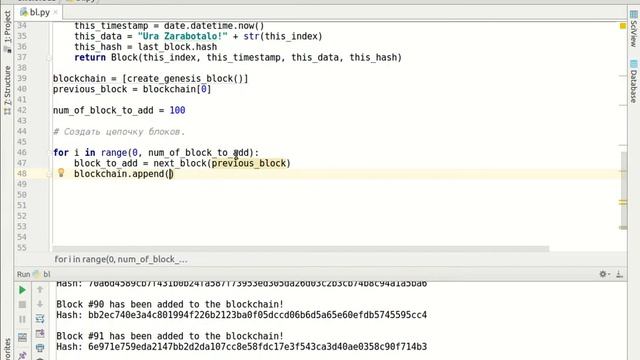This screenshot has width=640, height=360.
Task: Click 'create_genesis_block()' on line 39
Action: (x=185, y=78)
